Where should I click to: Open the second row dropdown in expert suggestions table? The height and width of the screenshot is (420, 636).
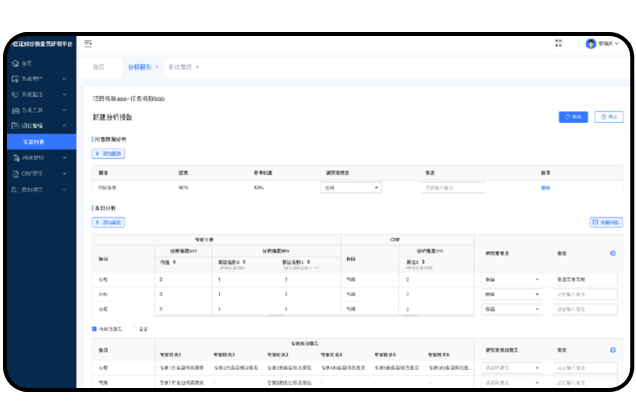[511, 383]
